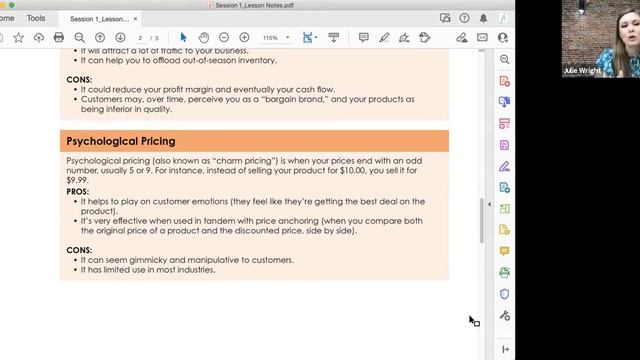Open More Tools wrench icon
This screenshot has height=360, width=640.
pos(504,316)
